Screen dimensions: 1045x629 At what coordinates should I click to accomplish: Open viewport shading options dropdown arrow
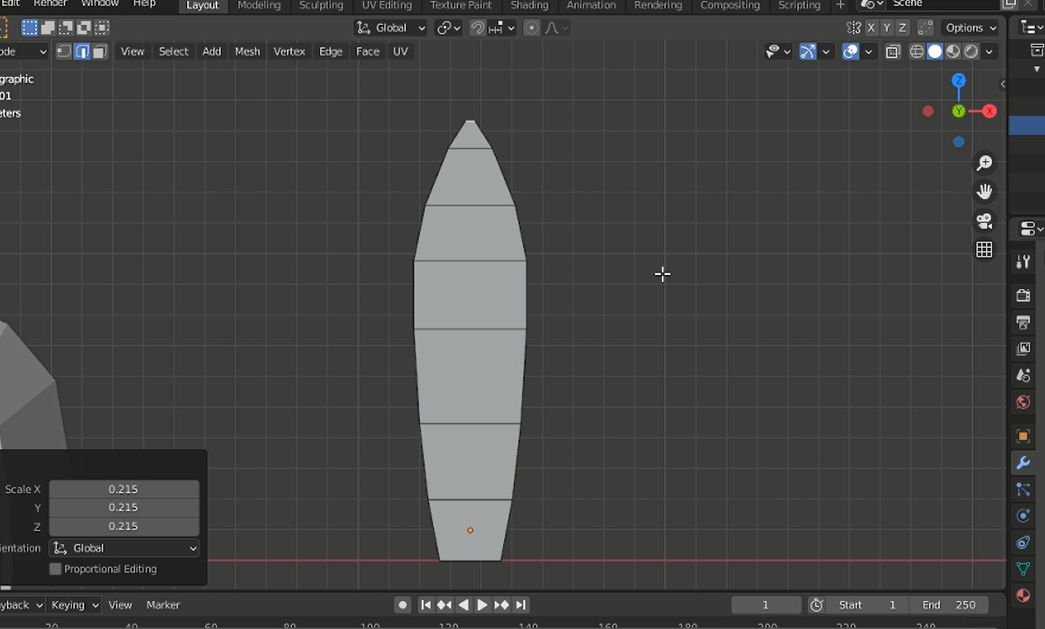(x=990, y=51)
